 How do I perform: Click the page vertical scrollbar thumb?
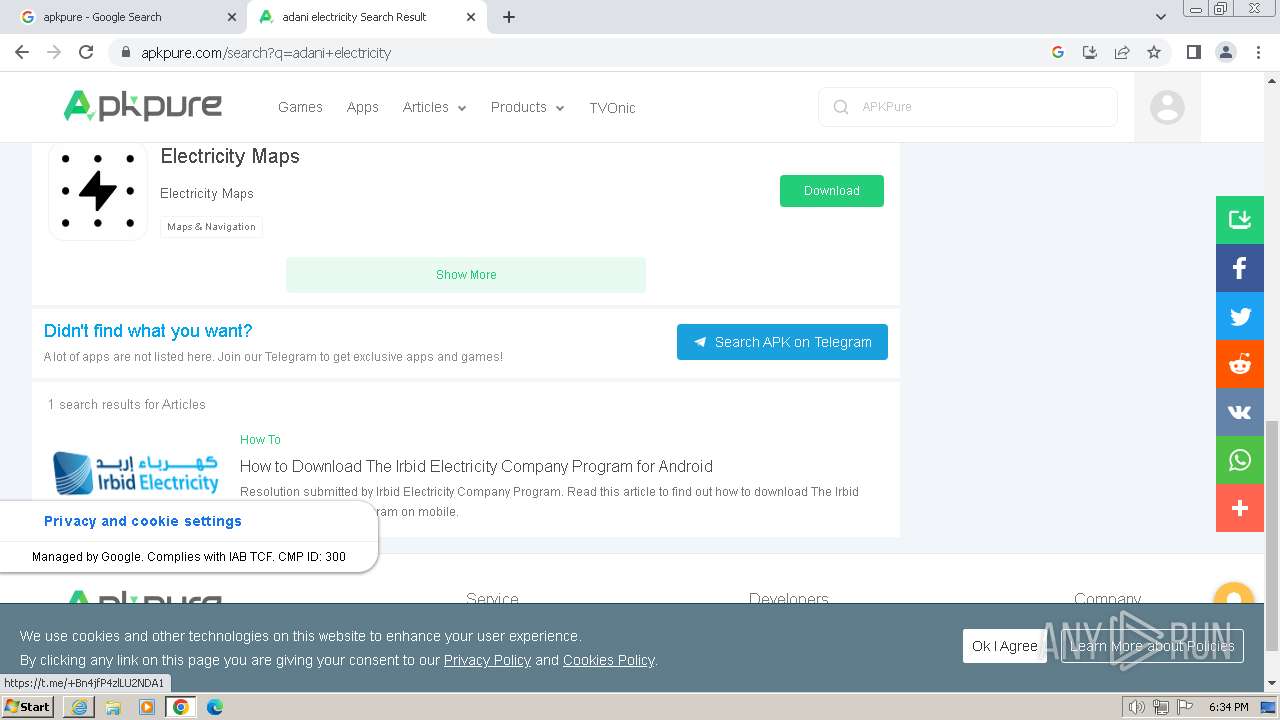click(x=1272, y=535)
